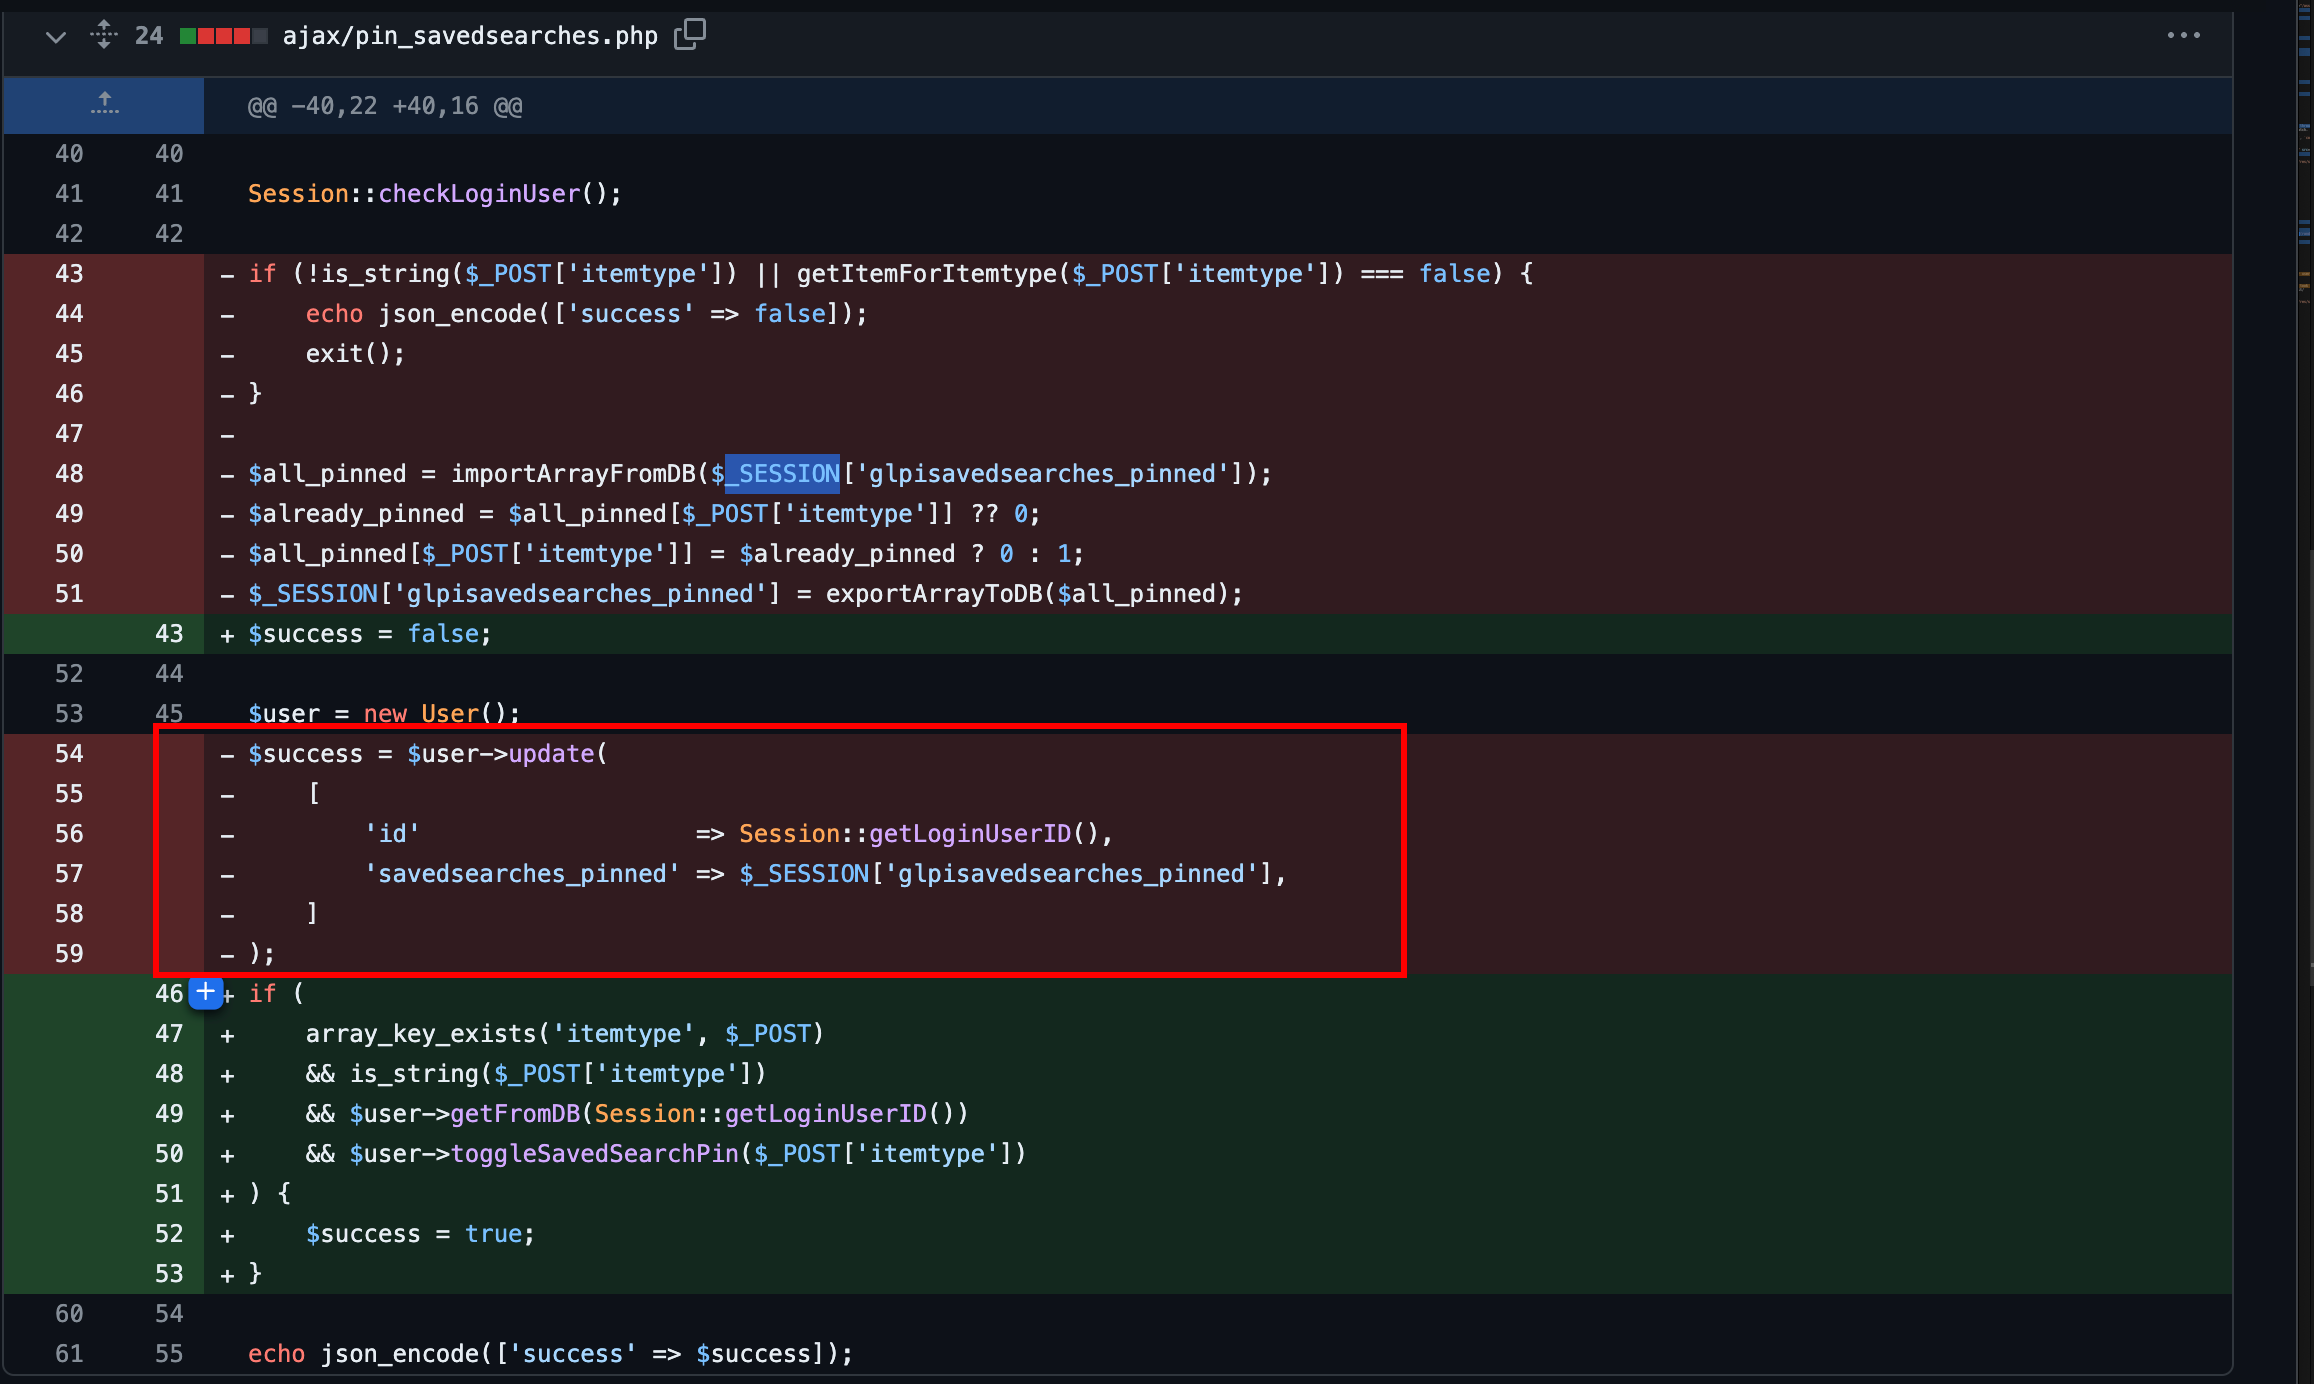Click the minimap scrollbar on right edge
Viewport: 2314px width, 1384px height.
[2304, 690]
